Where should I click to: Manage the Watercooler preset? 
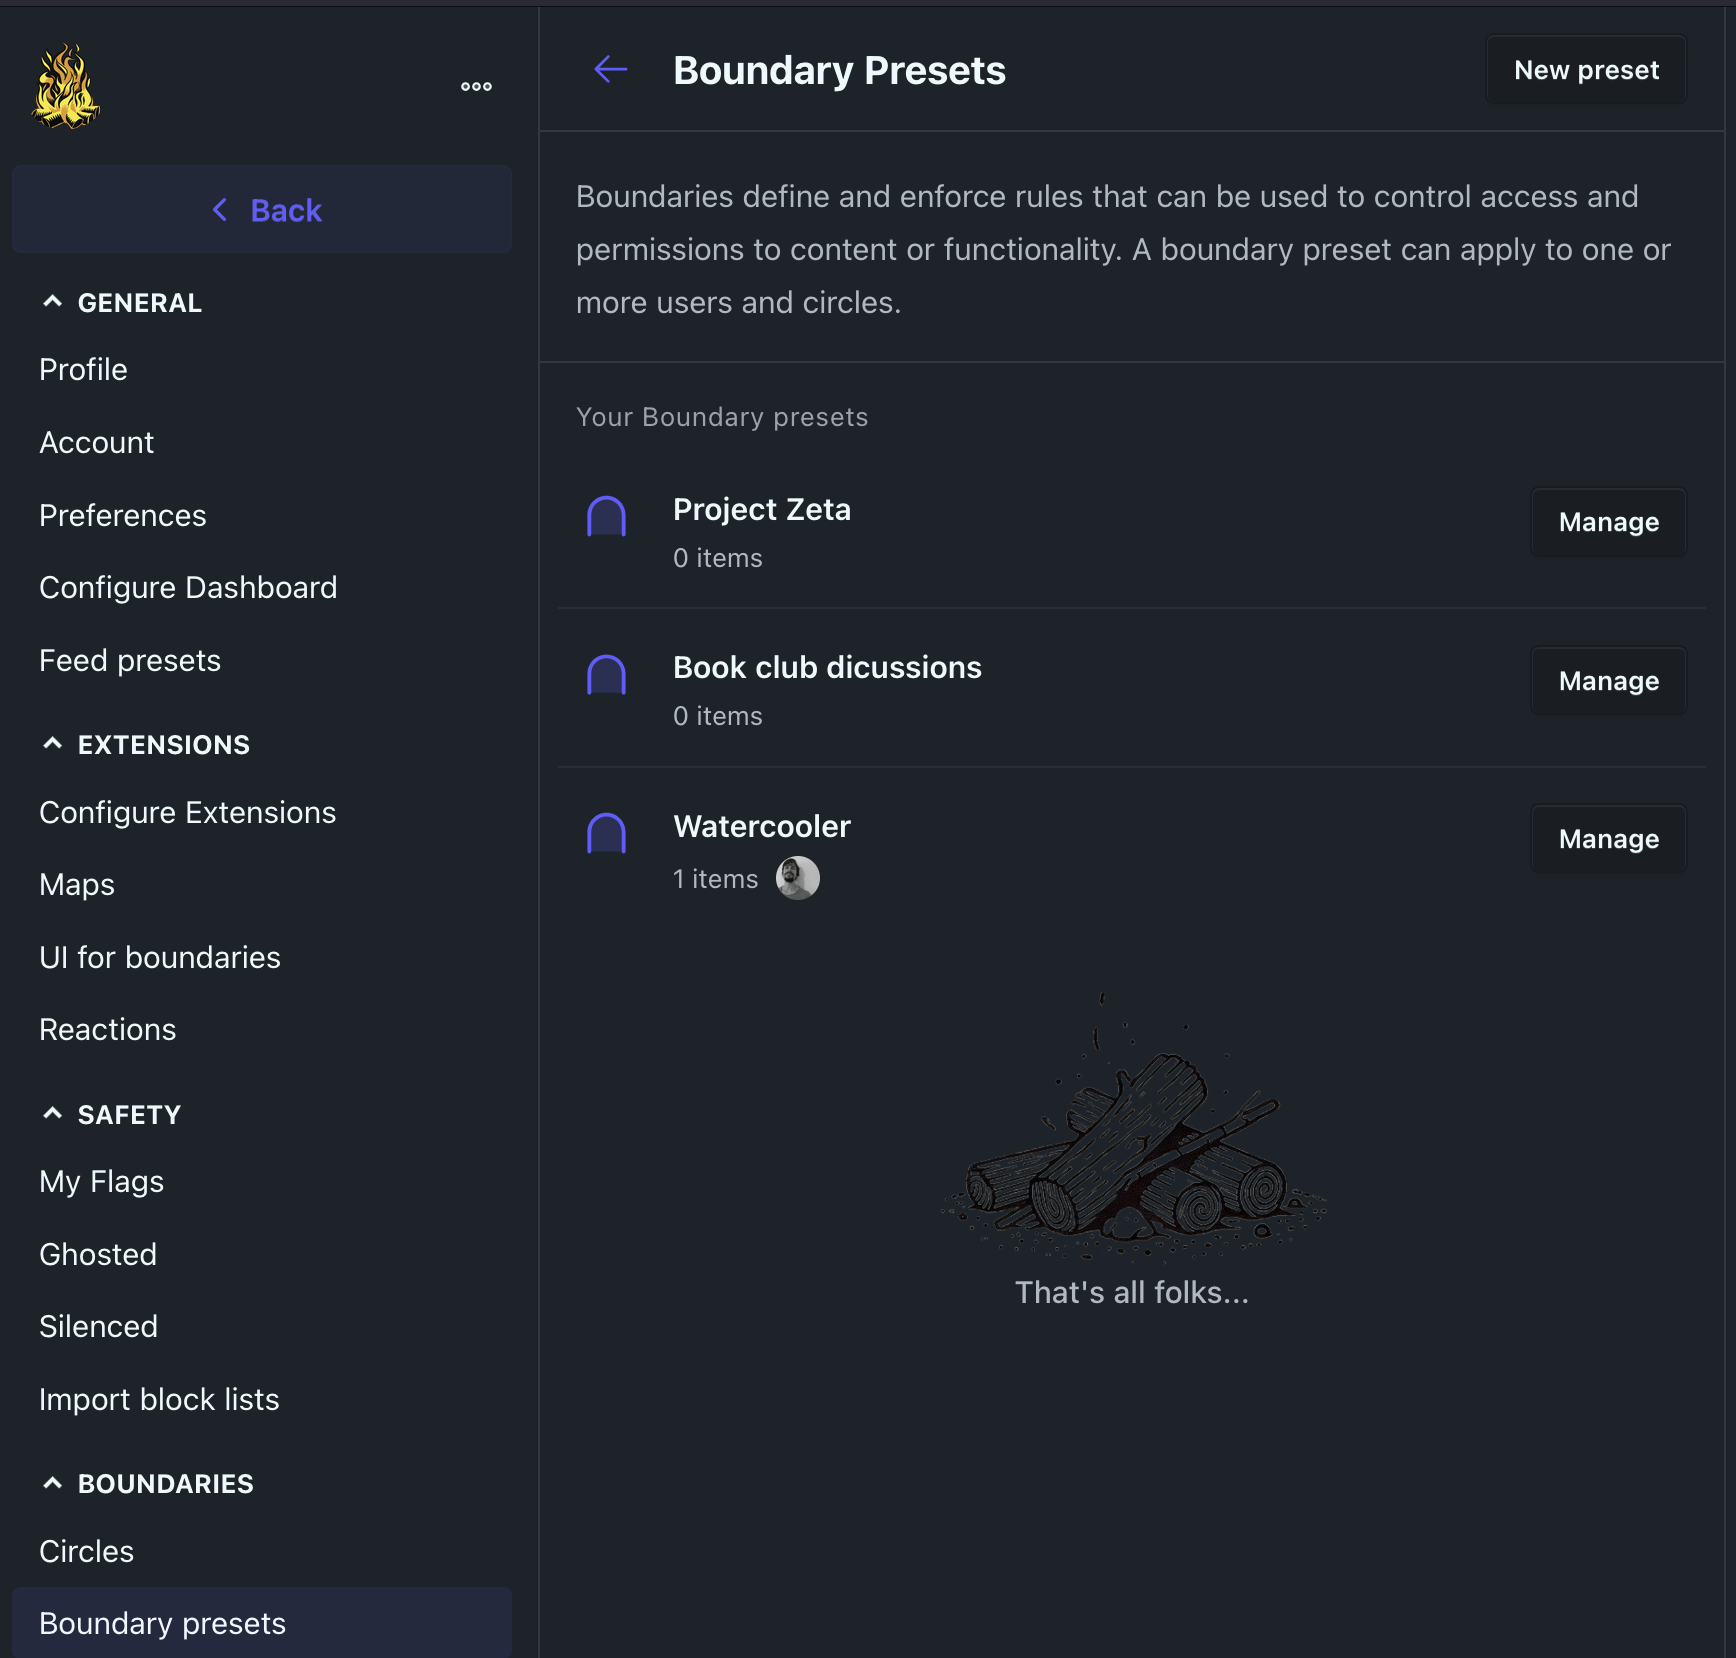(x=1608, y=839)
